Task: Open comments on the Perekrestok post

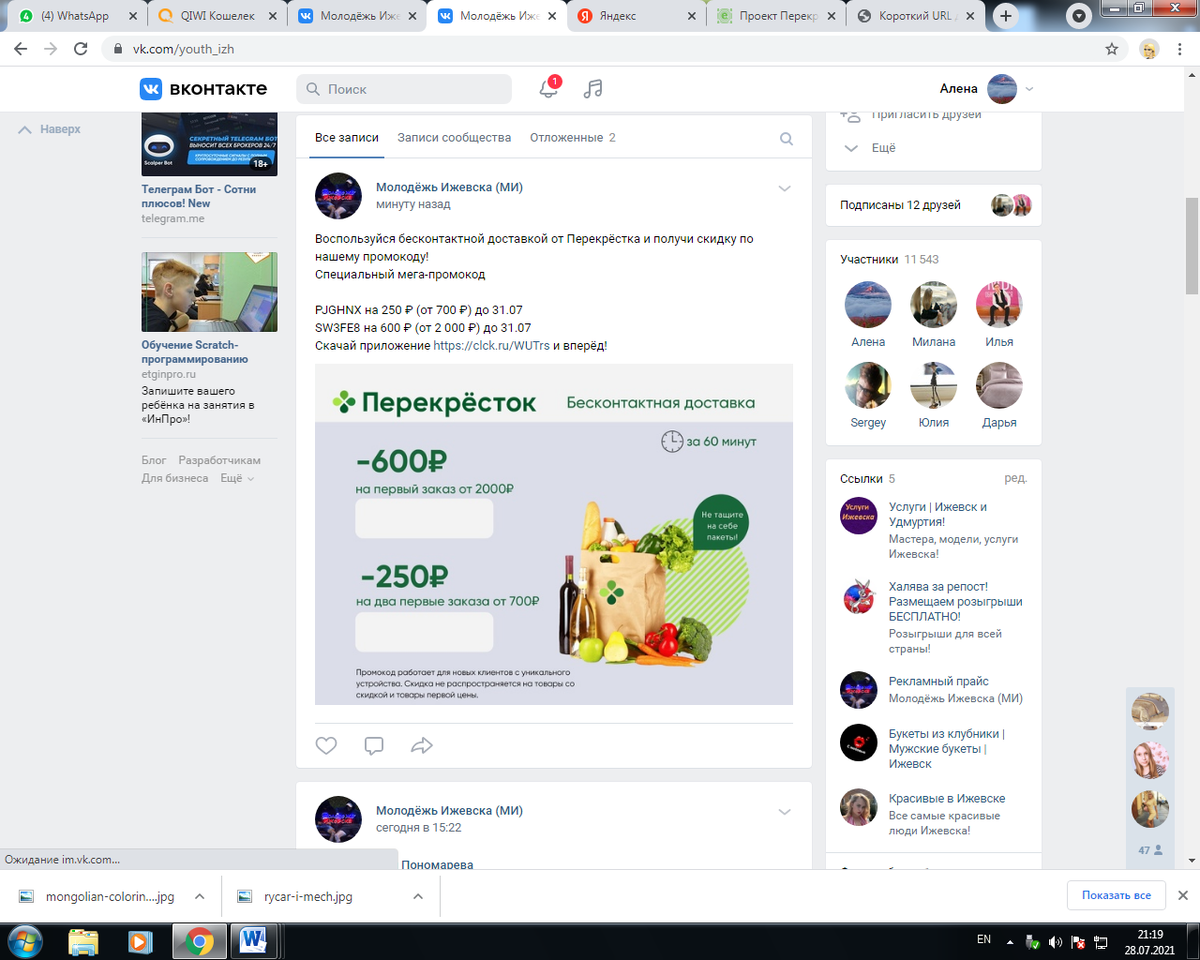Action: (374, 745)
